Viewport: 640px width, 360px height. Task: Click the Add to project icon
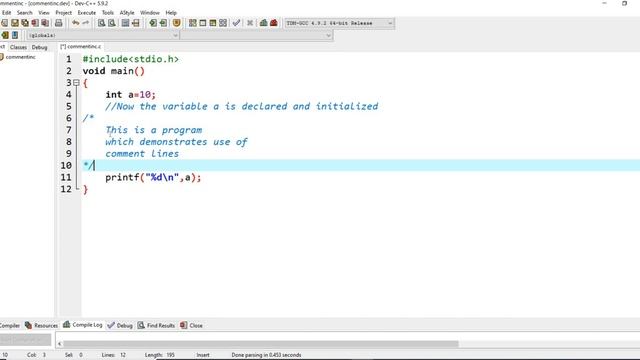153,23
